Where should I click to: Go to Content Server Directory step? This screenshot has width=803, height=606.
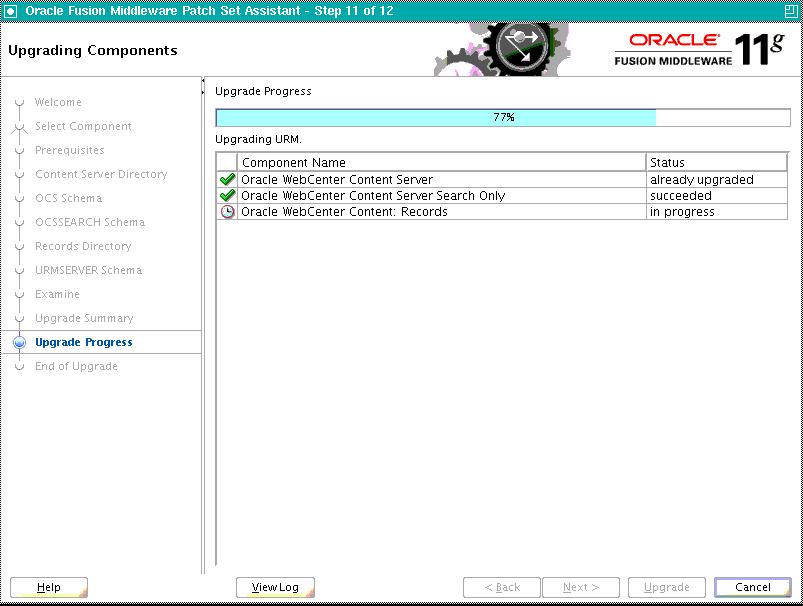point(101,174)
